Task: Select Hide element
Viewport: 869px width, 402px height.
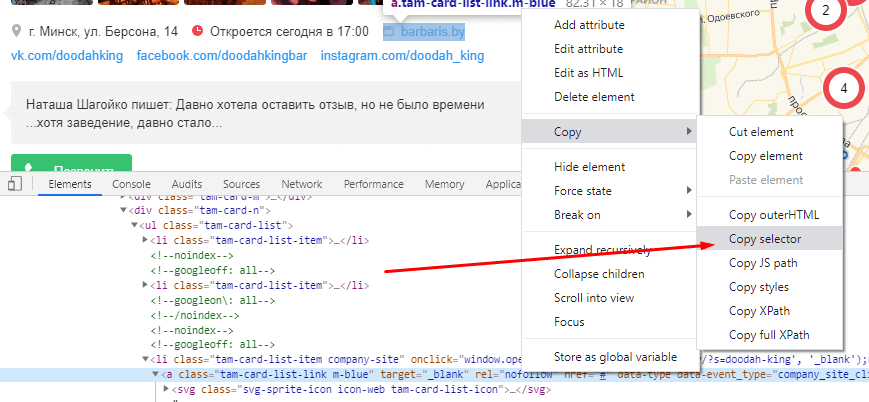Action: coord(611,167)
